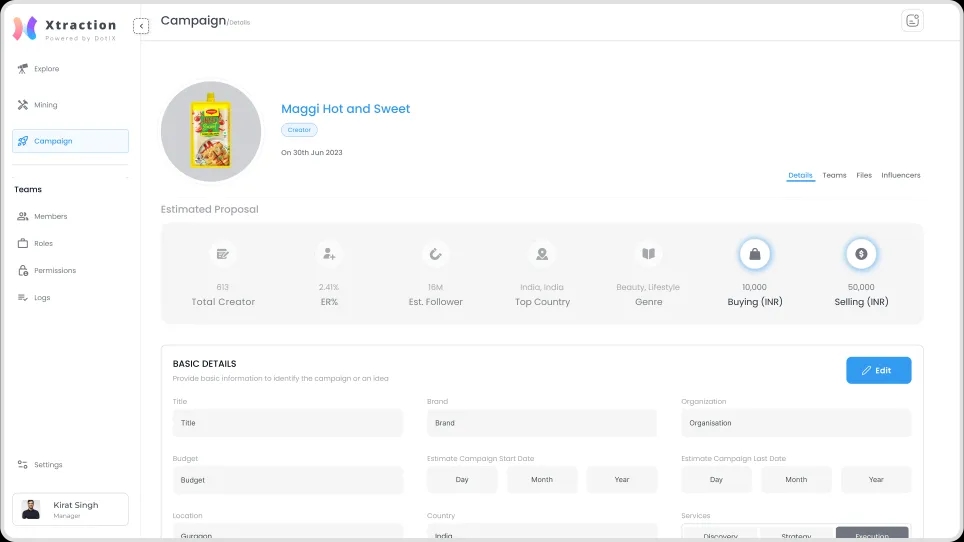Click the Campaign rocket icon
This screenshot has height=542, width=964.
pos(23,141)
